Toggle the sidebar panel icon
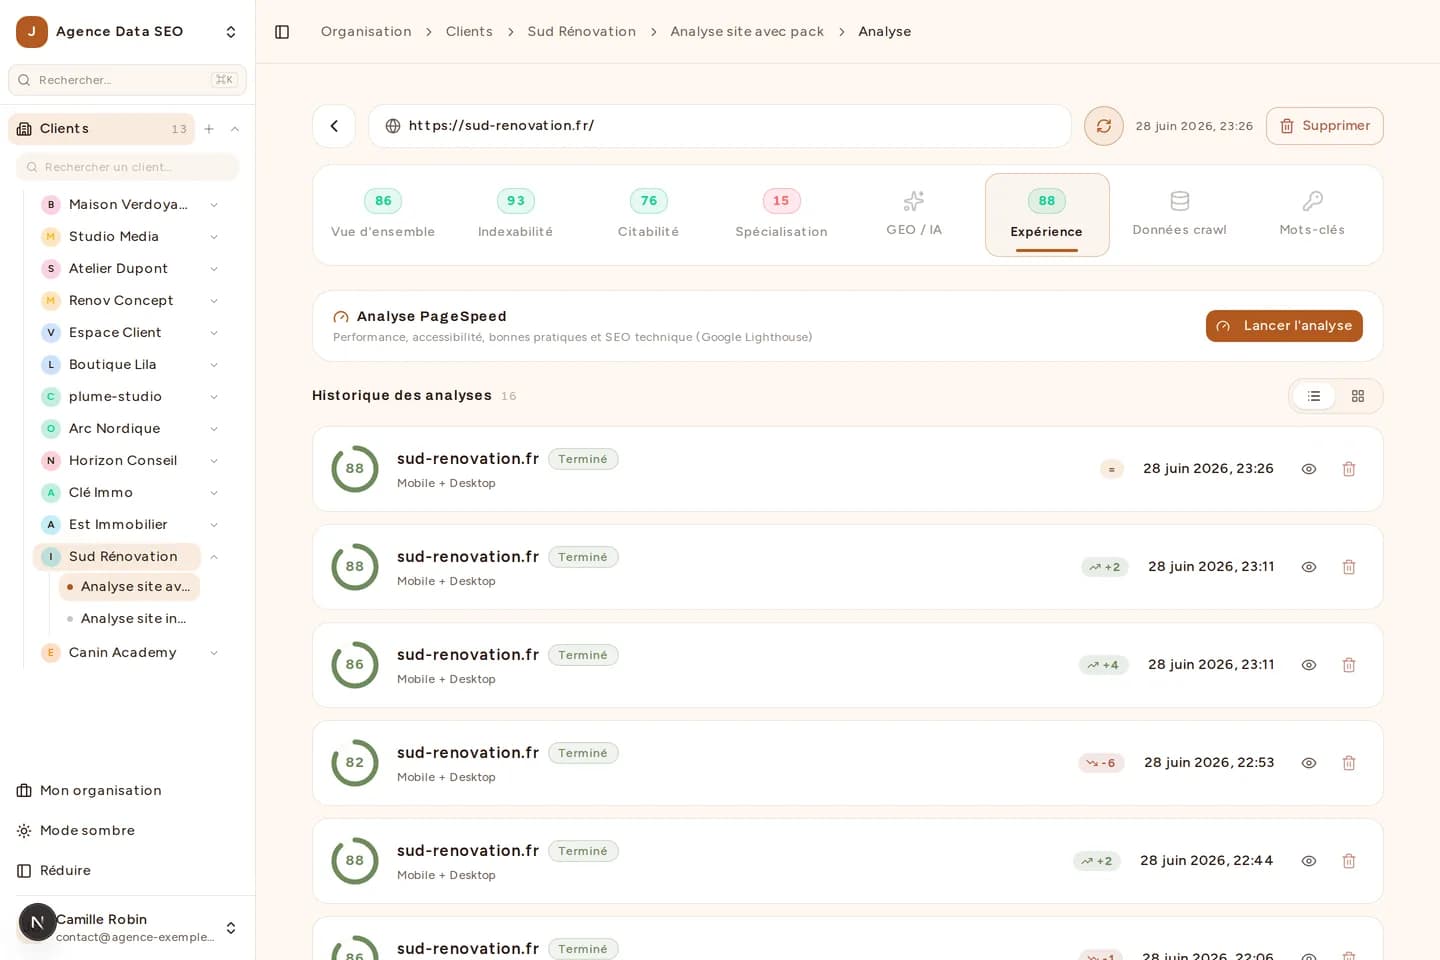The image size is (1440, 960). 282,32
